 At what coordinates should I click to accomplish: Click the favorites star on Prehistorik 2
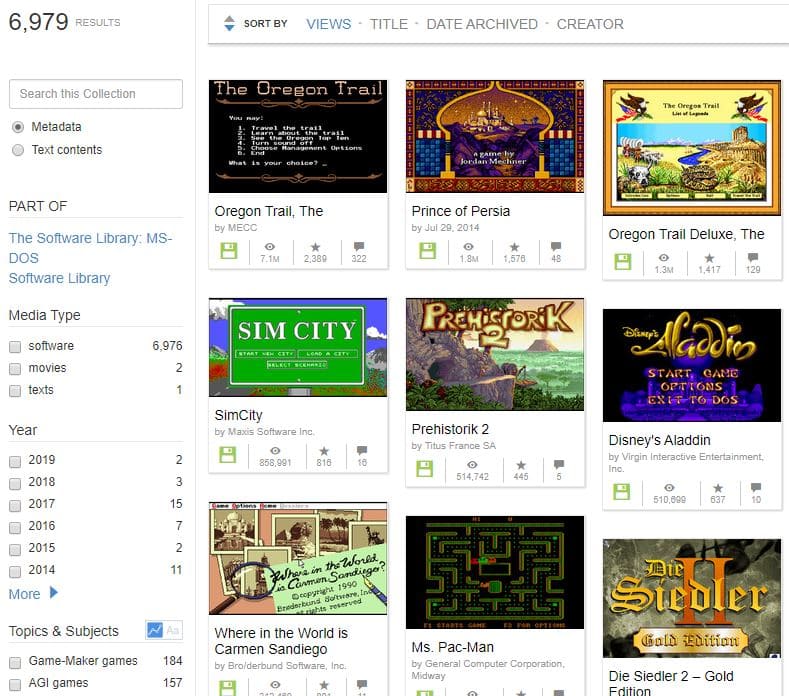(x=521, y=465)
